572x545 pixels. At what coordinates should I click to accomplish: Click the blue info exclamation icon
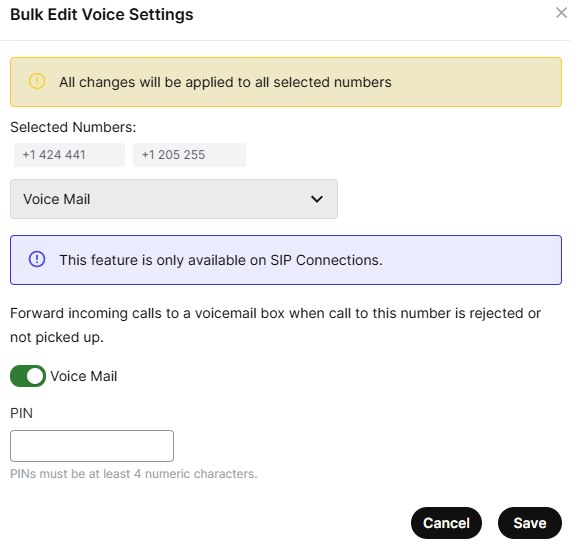[x=37, y=259]
